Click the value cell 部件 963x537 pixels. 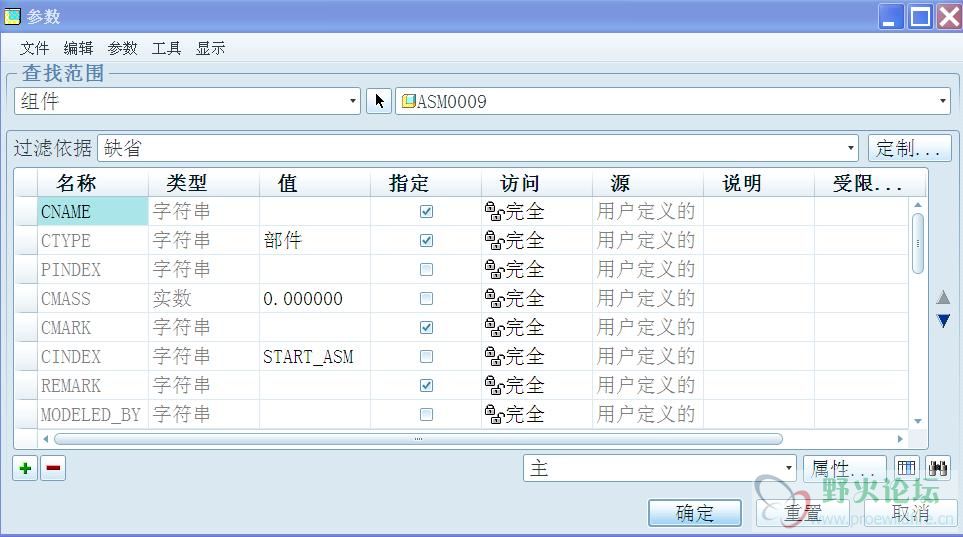pos(315,240)
